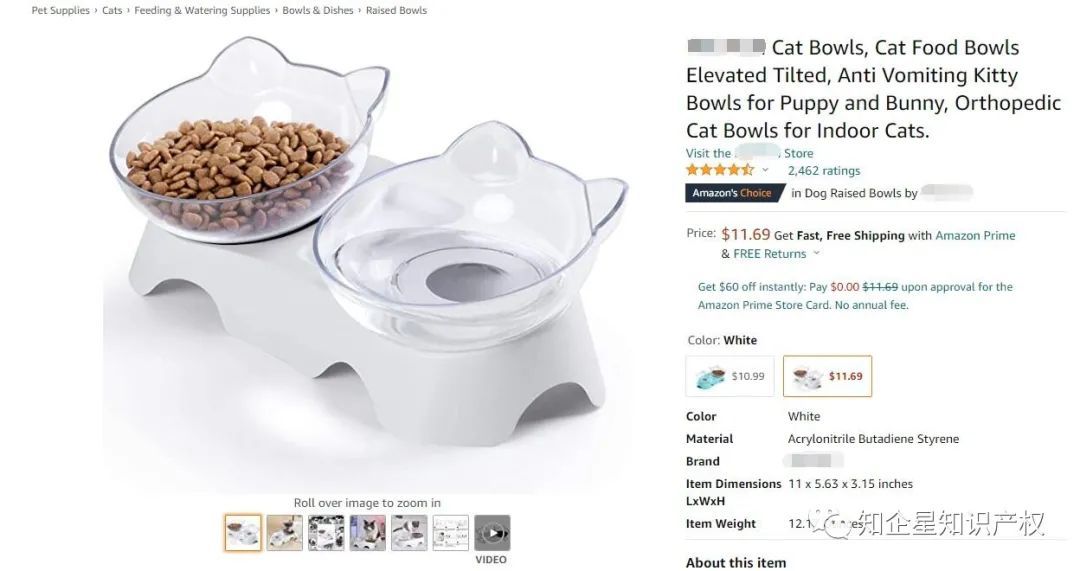Navigate to Feeding & Watering Supplies breadcrumb

tap(202, 11)
